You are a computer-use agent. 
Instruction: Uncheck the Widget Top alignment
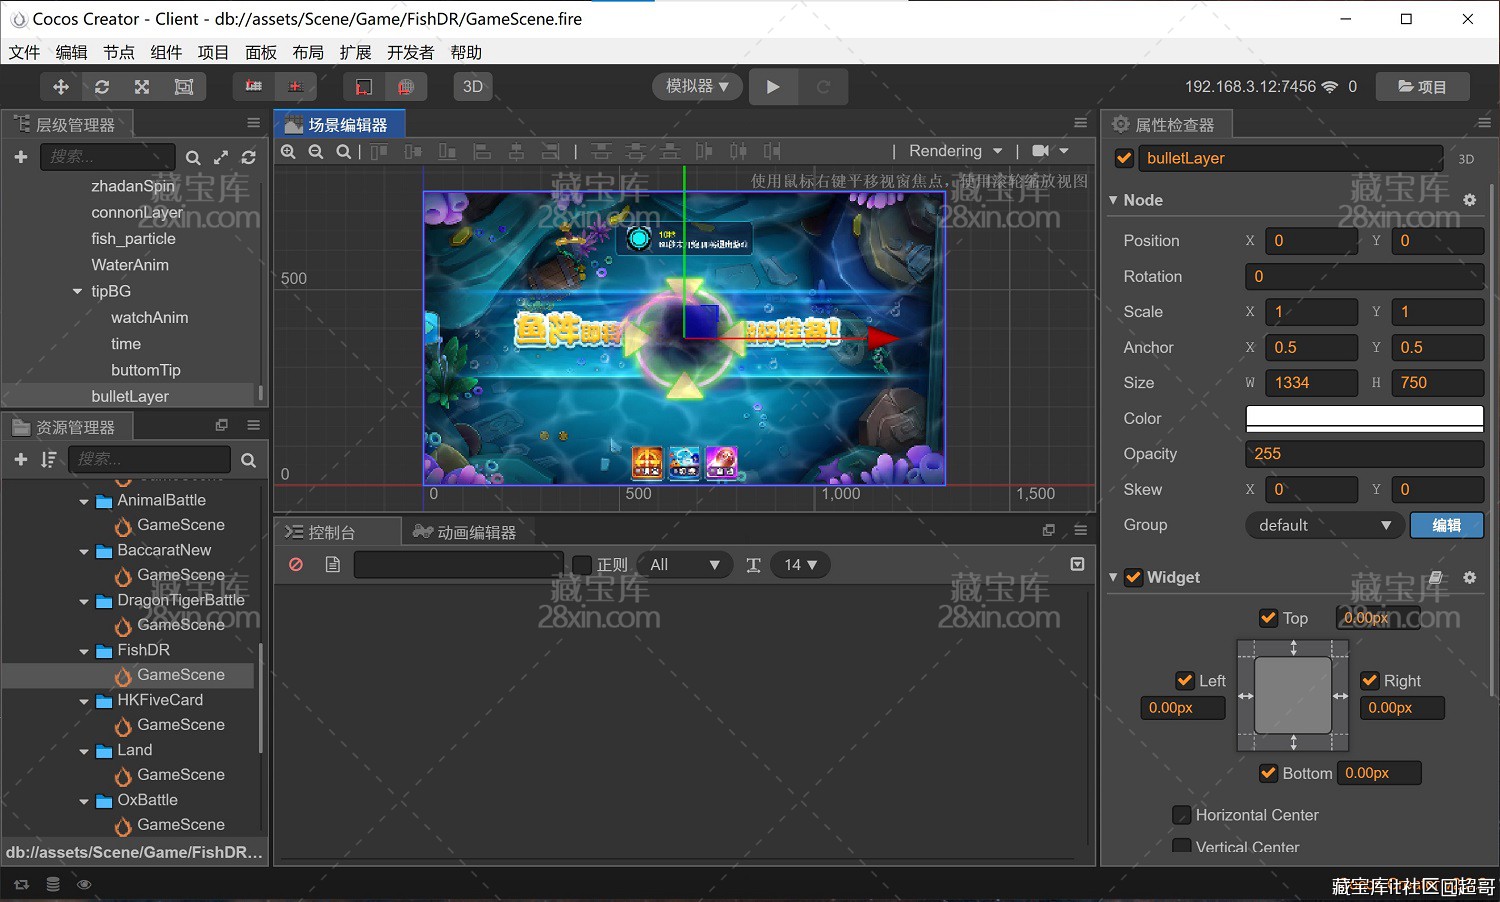[1268, 618]
